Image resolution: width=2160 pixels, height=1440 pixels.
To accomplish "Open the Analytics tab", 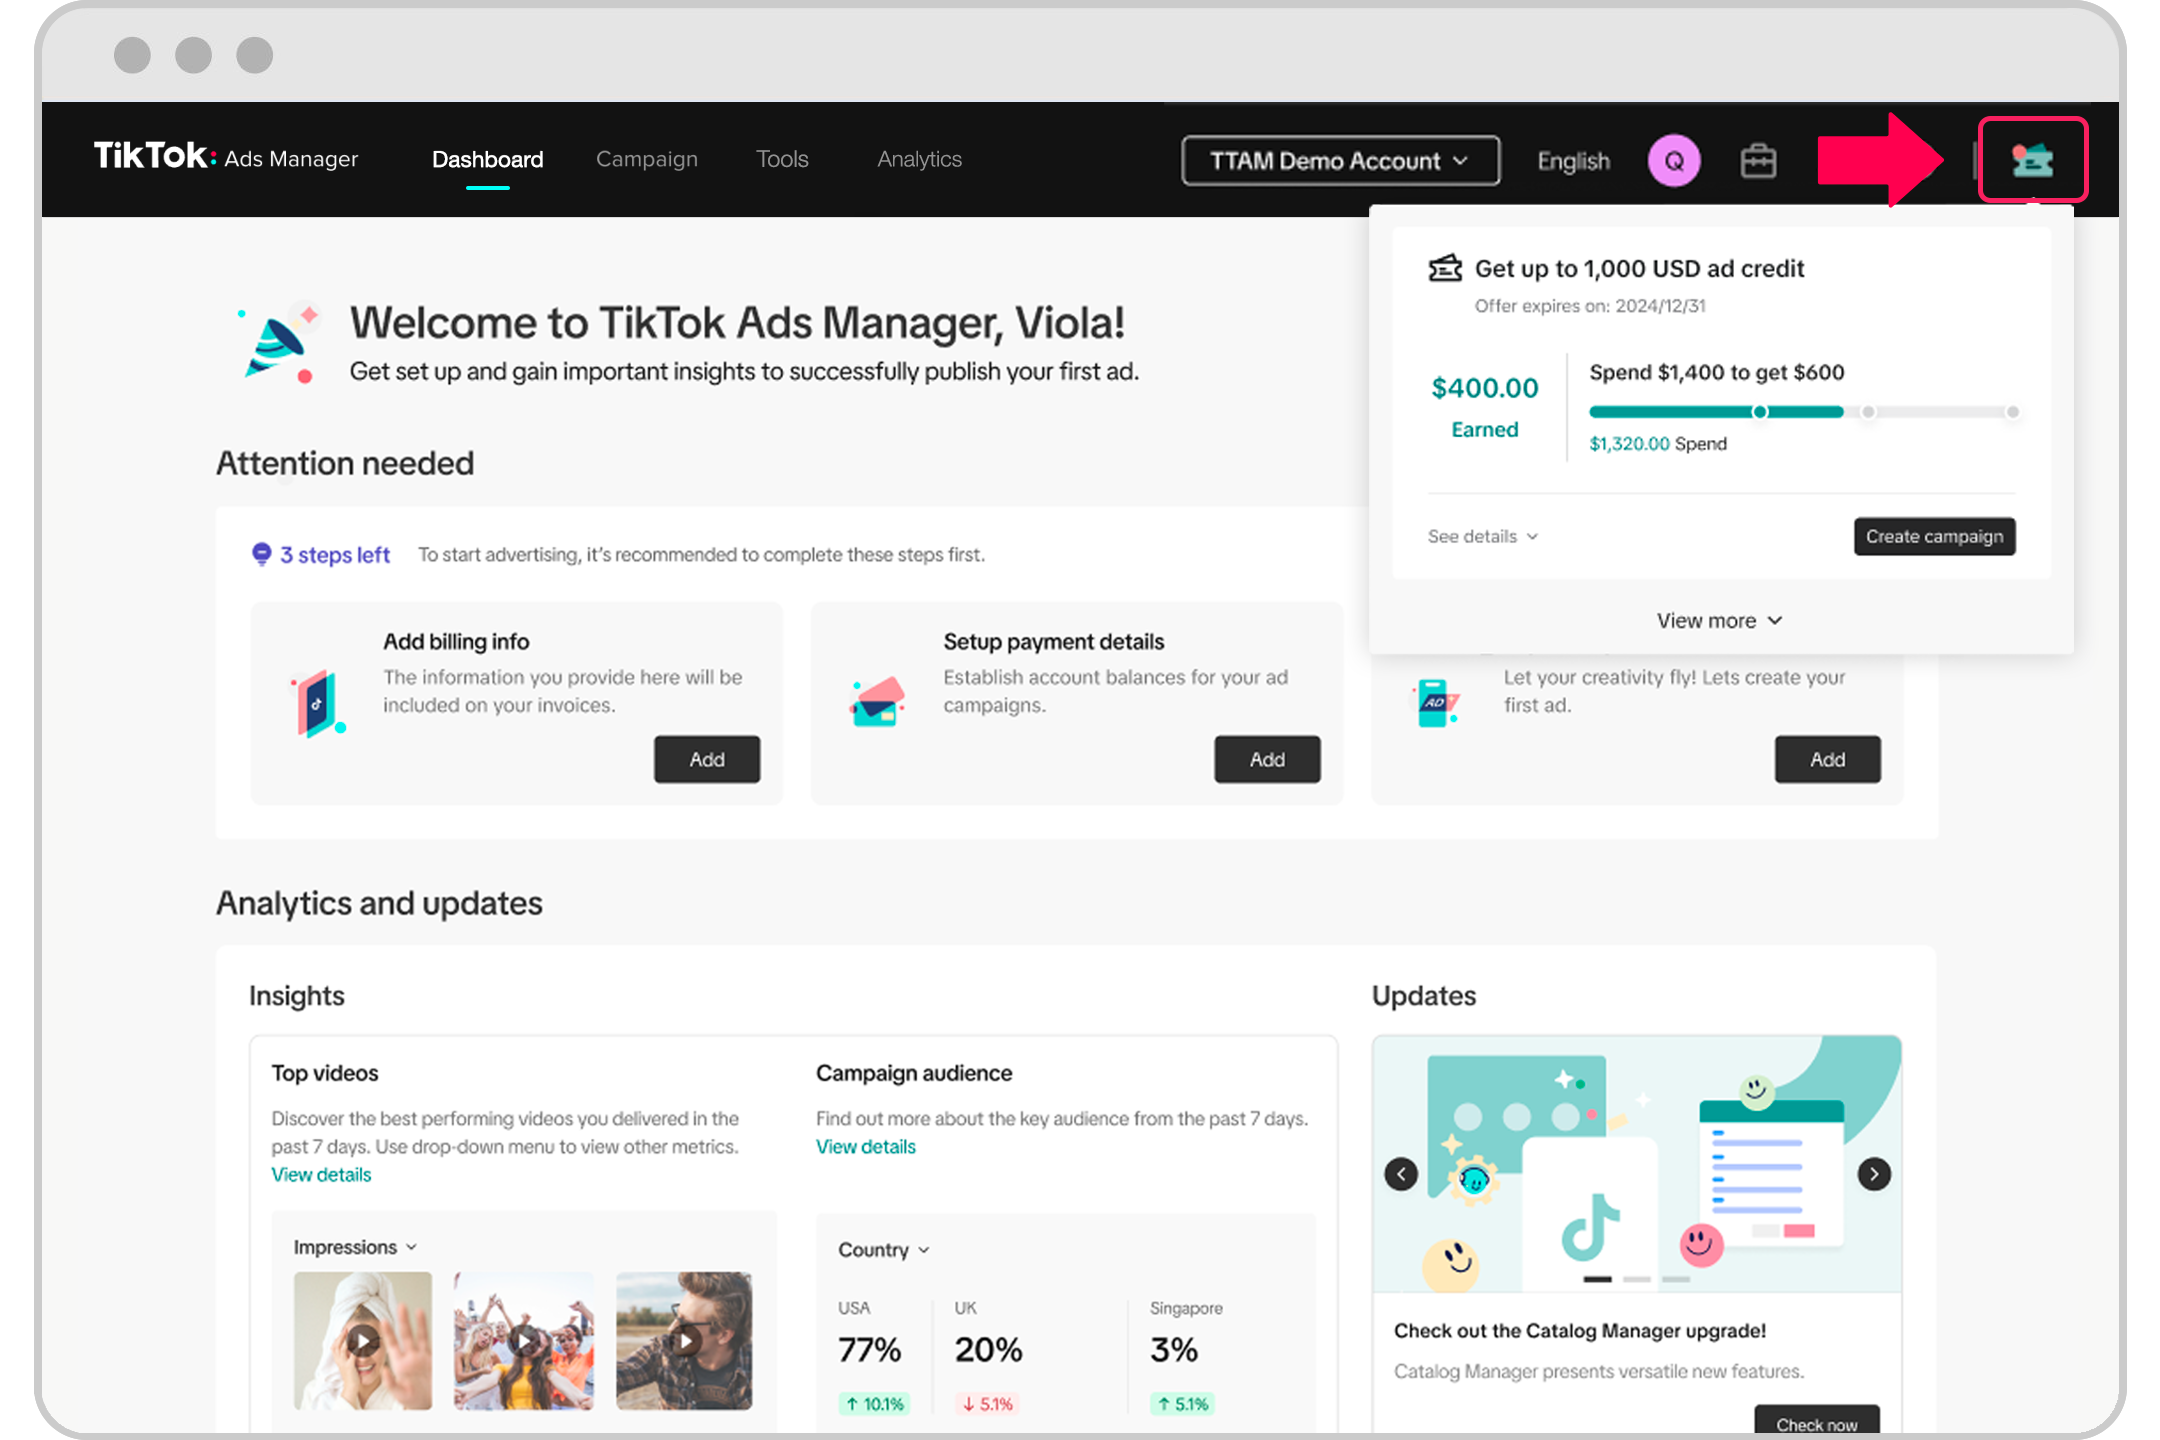I will click(919, 159).
